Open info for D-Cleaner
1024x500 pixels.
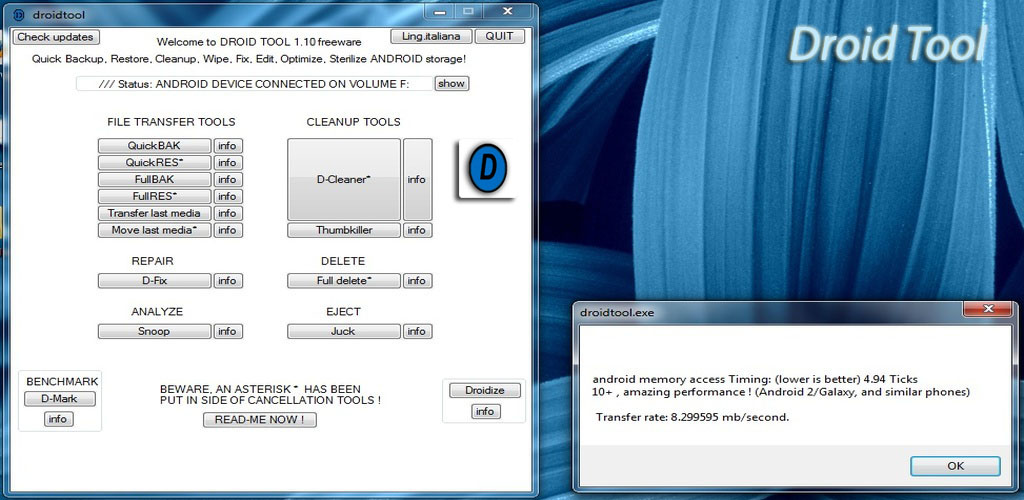417,180
